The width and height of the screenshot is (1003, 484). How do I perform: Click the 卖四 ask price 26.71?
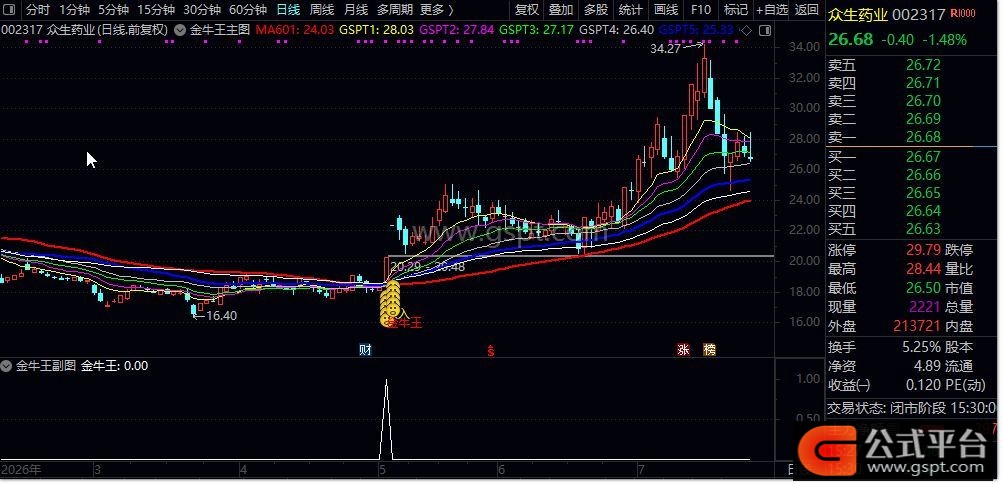(923, 83)
